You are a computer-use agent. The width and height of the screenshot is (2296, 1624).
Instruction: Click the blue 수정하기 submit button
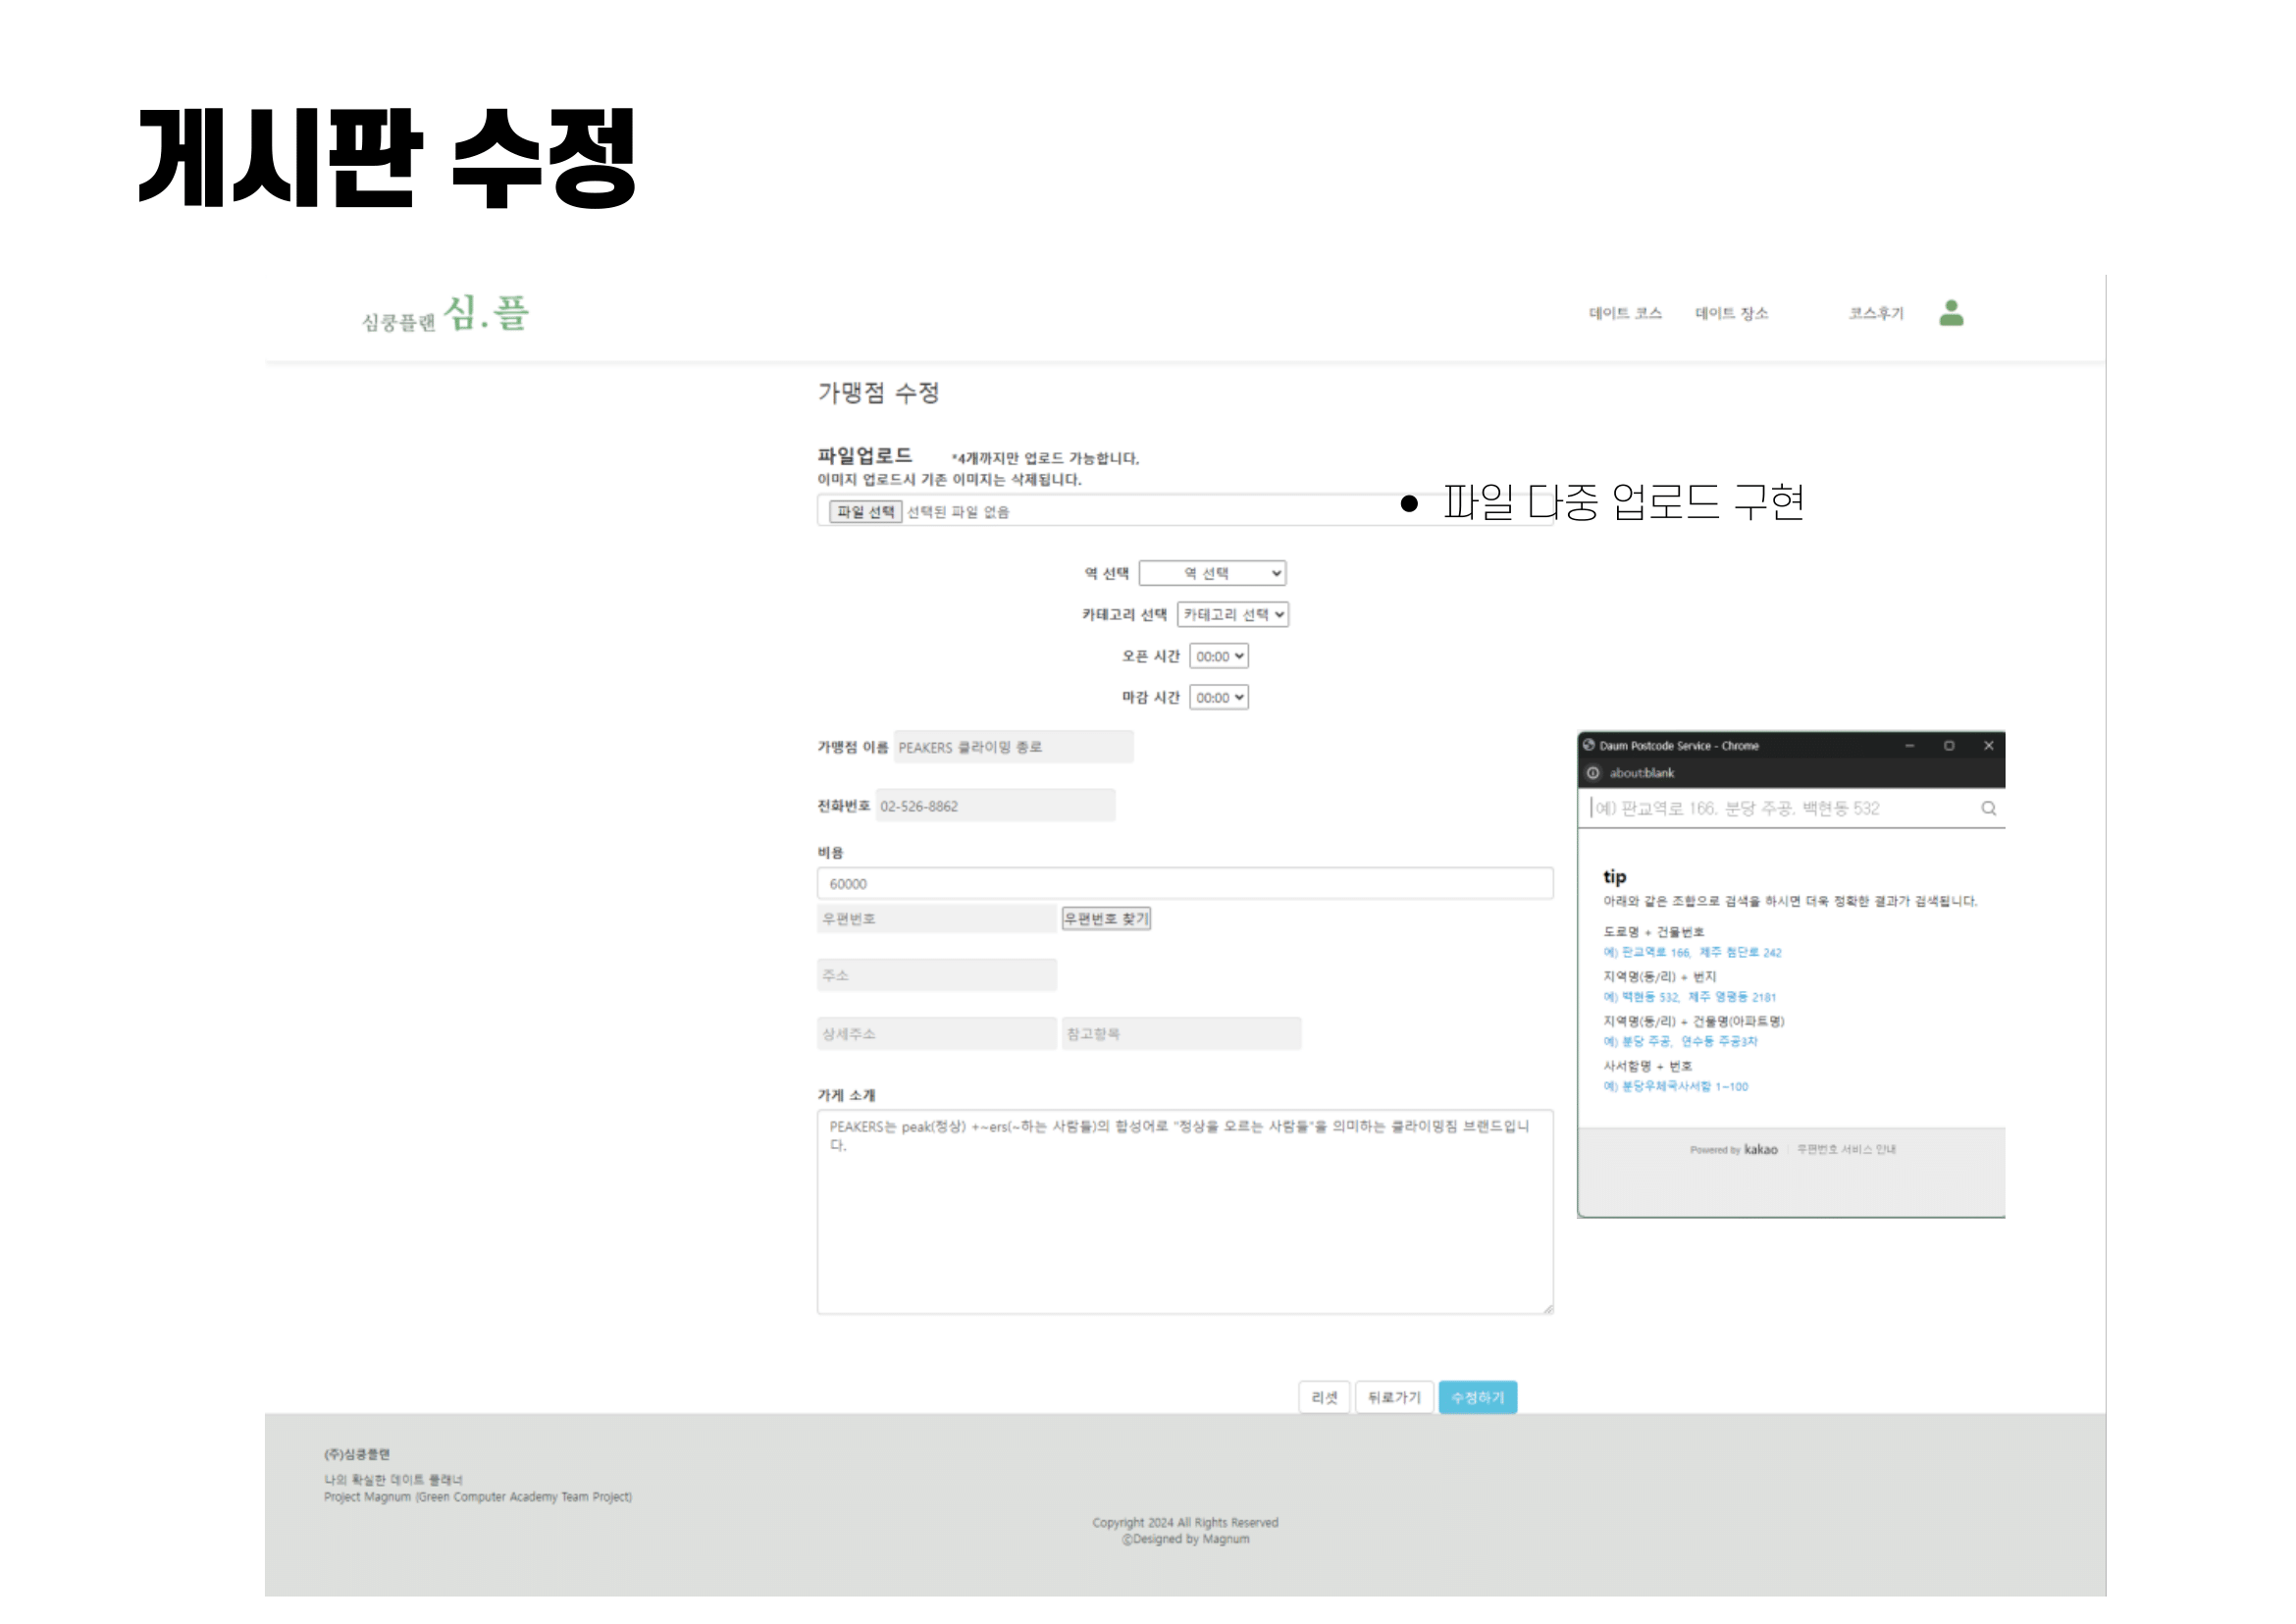pos(1477,1398)
